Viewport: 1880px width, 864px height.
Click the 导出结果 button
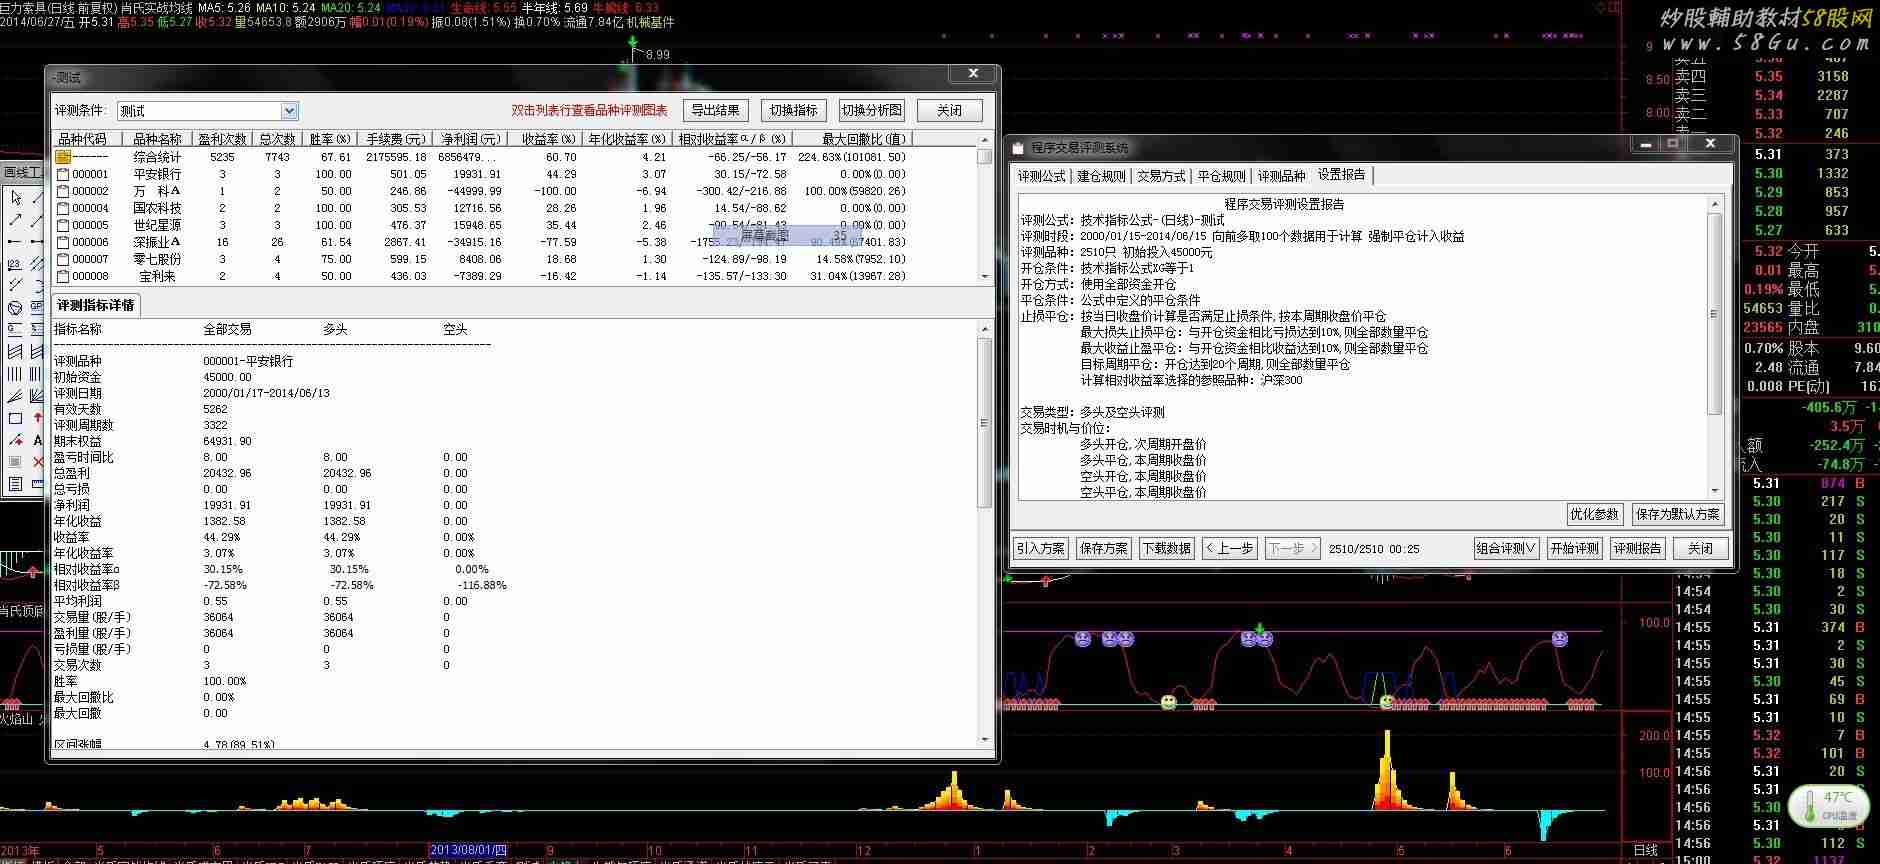tap(715, 110)
